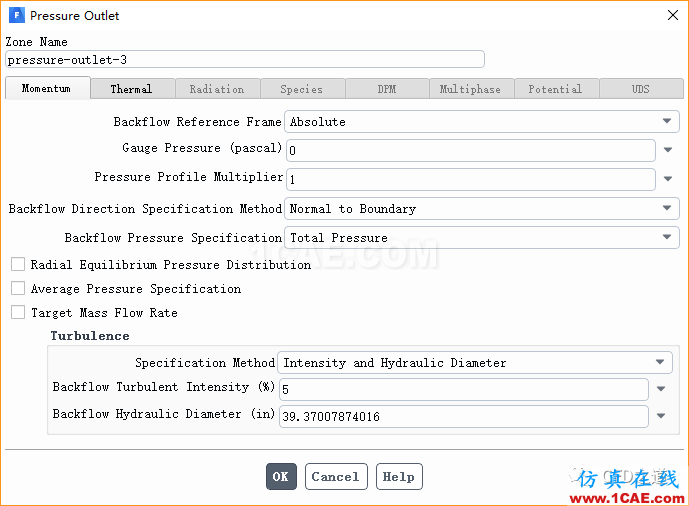The height and width of the screenshot is (506, 689).
Task: Open Backflow Turbulent Intensity arrow menu
Action: (x=661, y=389)
